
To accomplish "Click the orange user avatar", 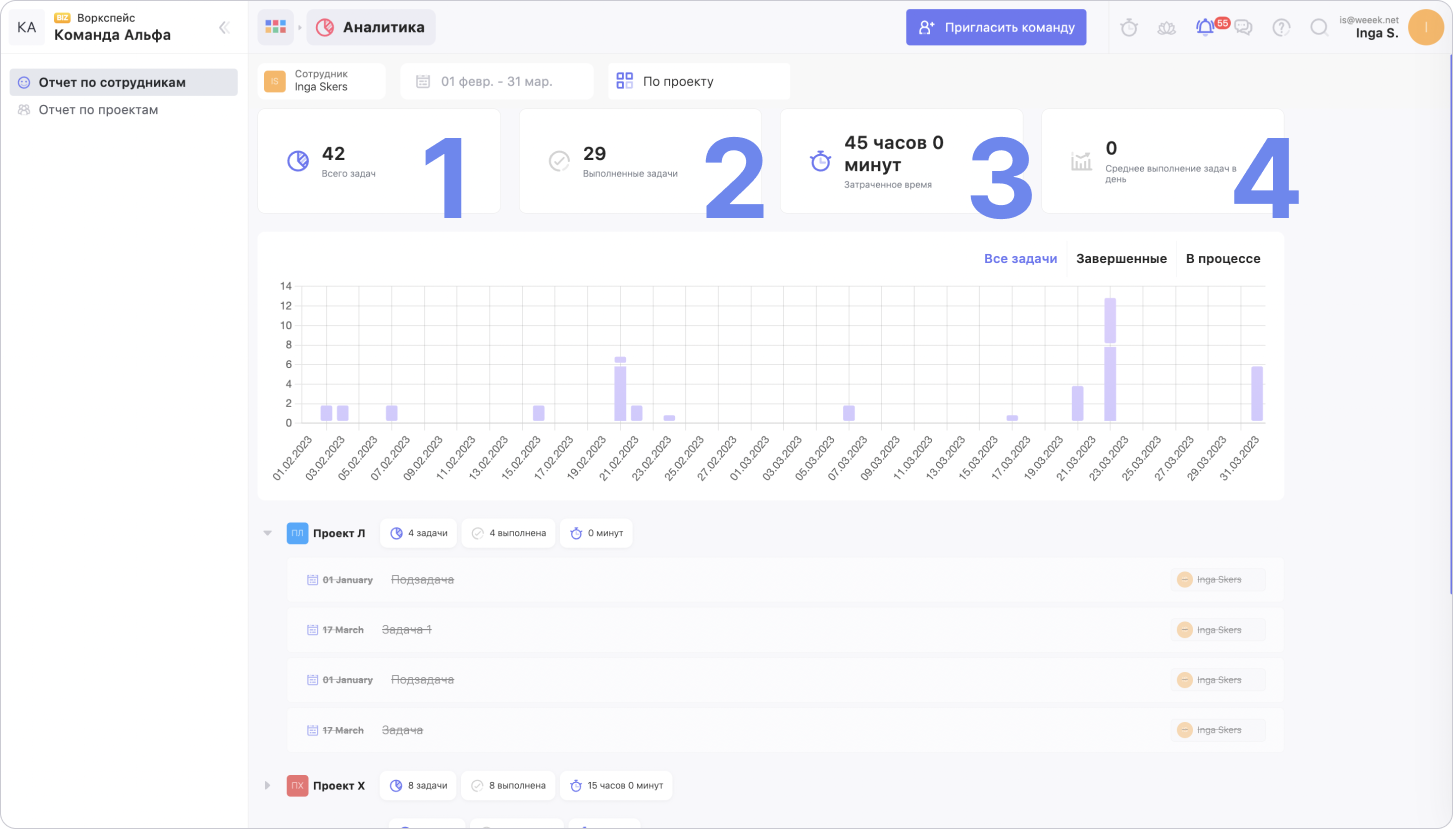I will [1425, 27].
